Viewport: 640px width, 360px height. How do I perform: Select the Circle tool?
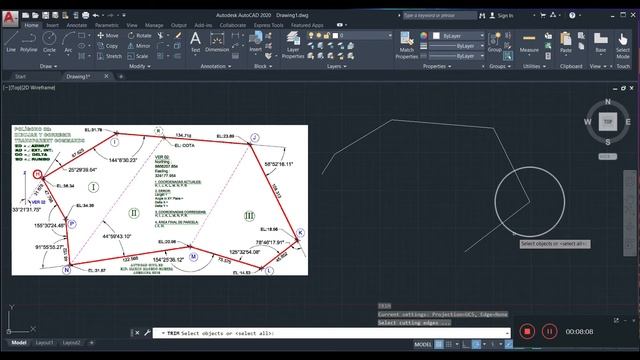coord(49,42)
